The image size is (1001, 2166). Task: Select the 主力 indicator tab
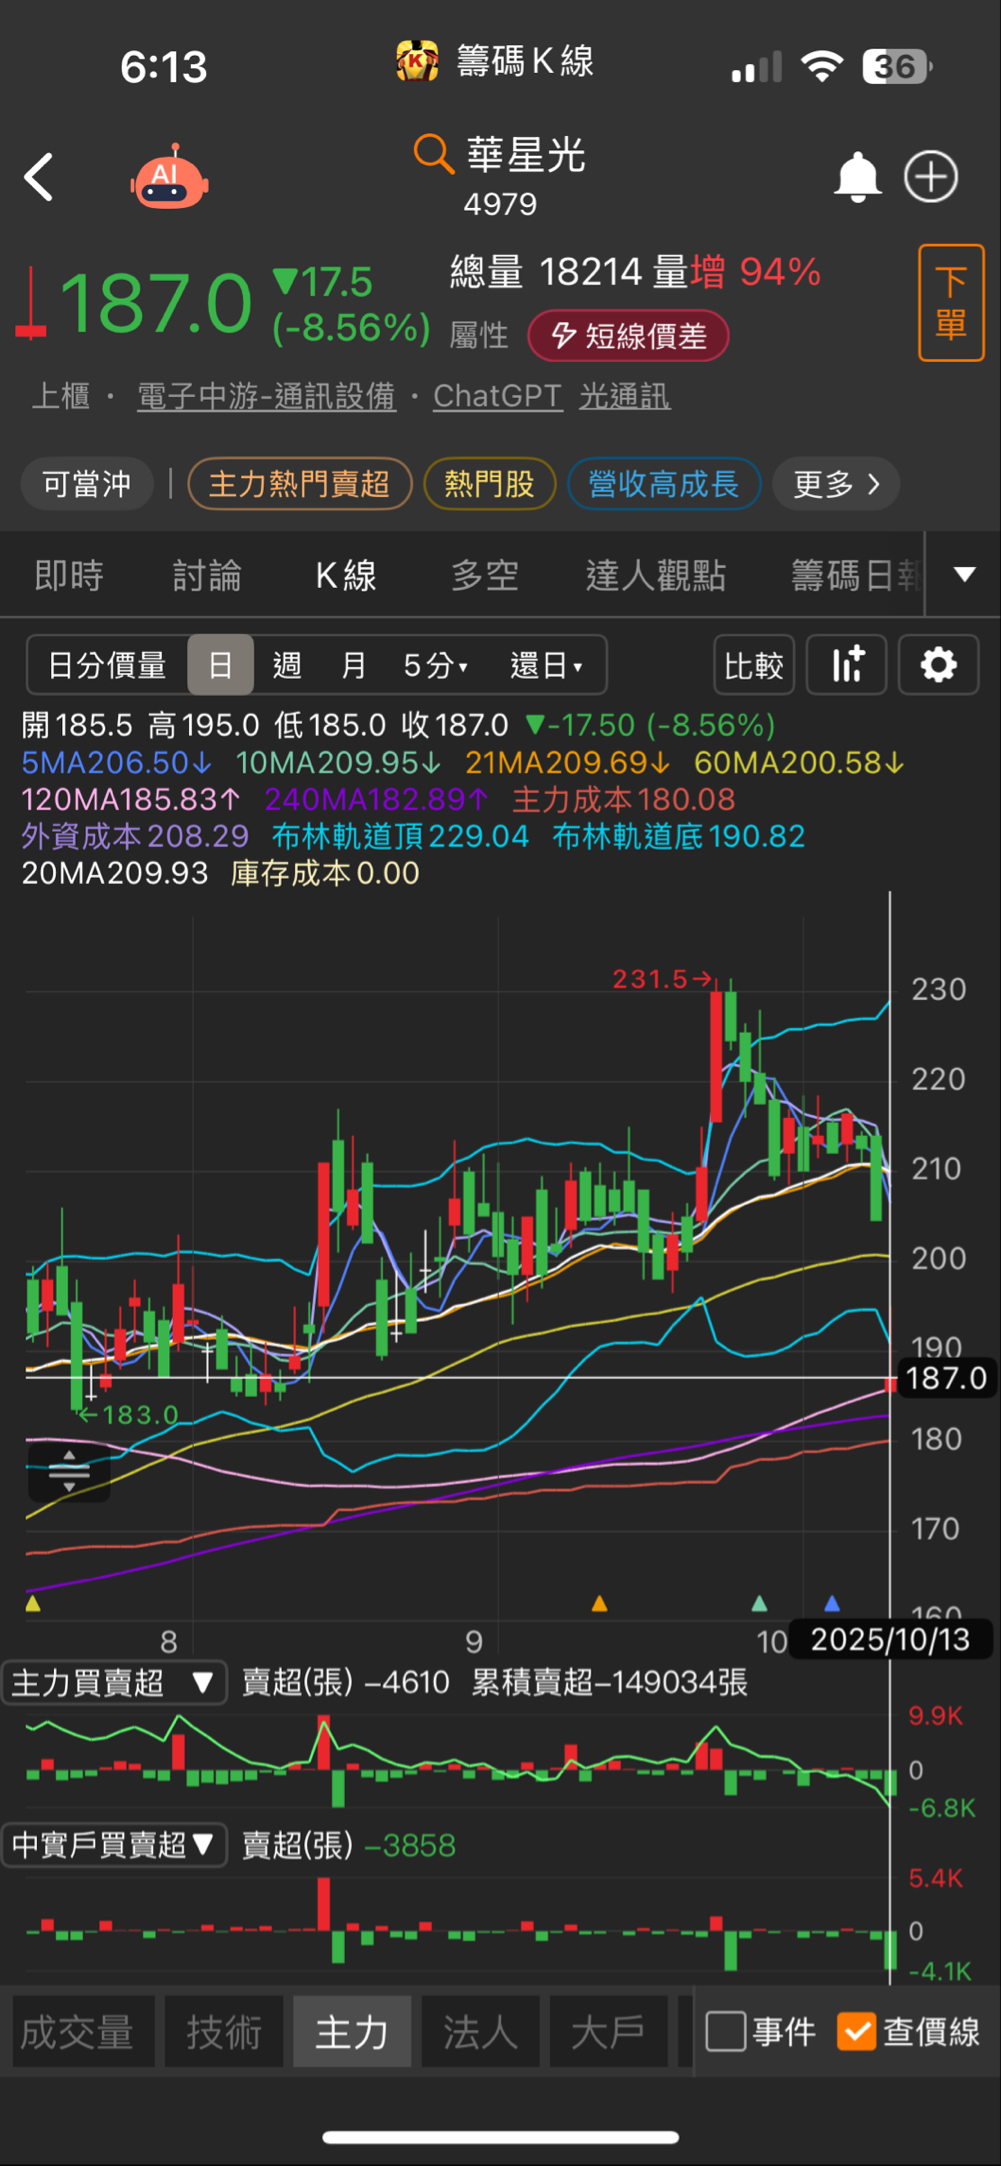[352, 2032]
